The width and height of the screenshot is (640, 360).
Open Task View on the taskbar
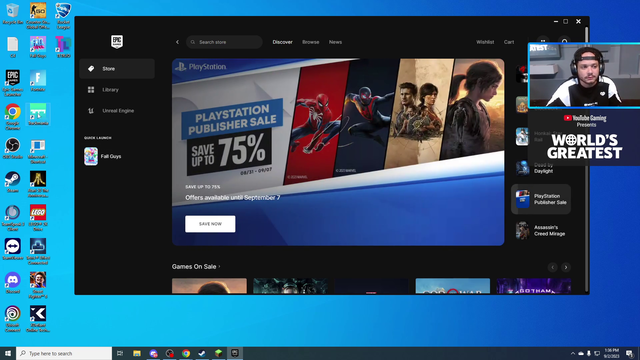click(x=120, y=353)
